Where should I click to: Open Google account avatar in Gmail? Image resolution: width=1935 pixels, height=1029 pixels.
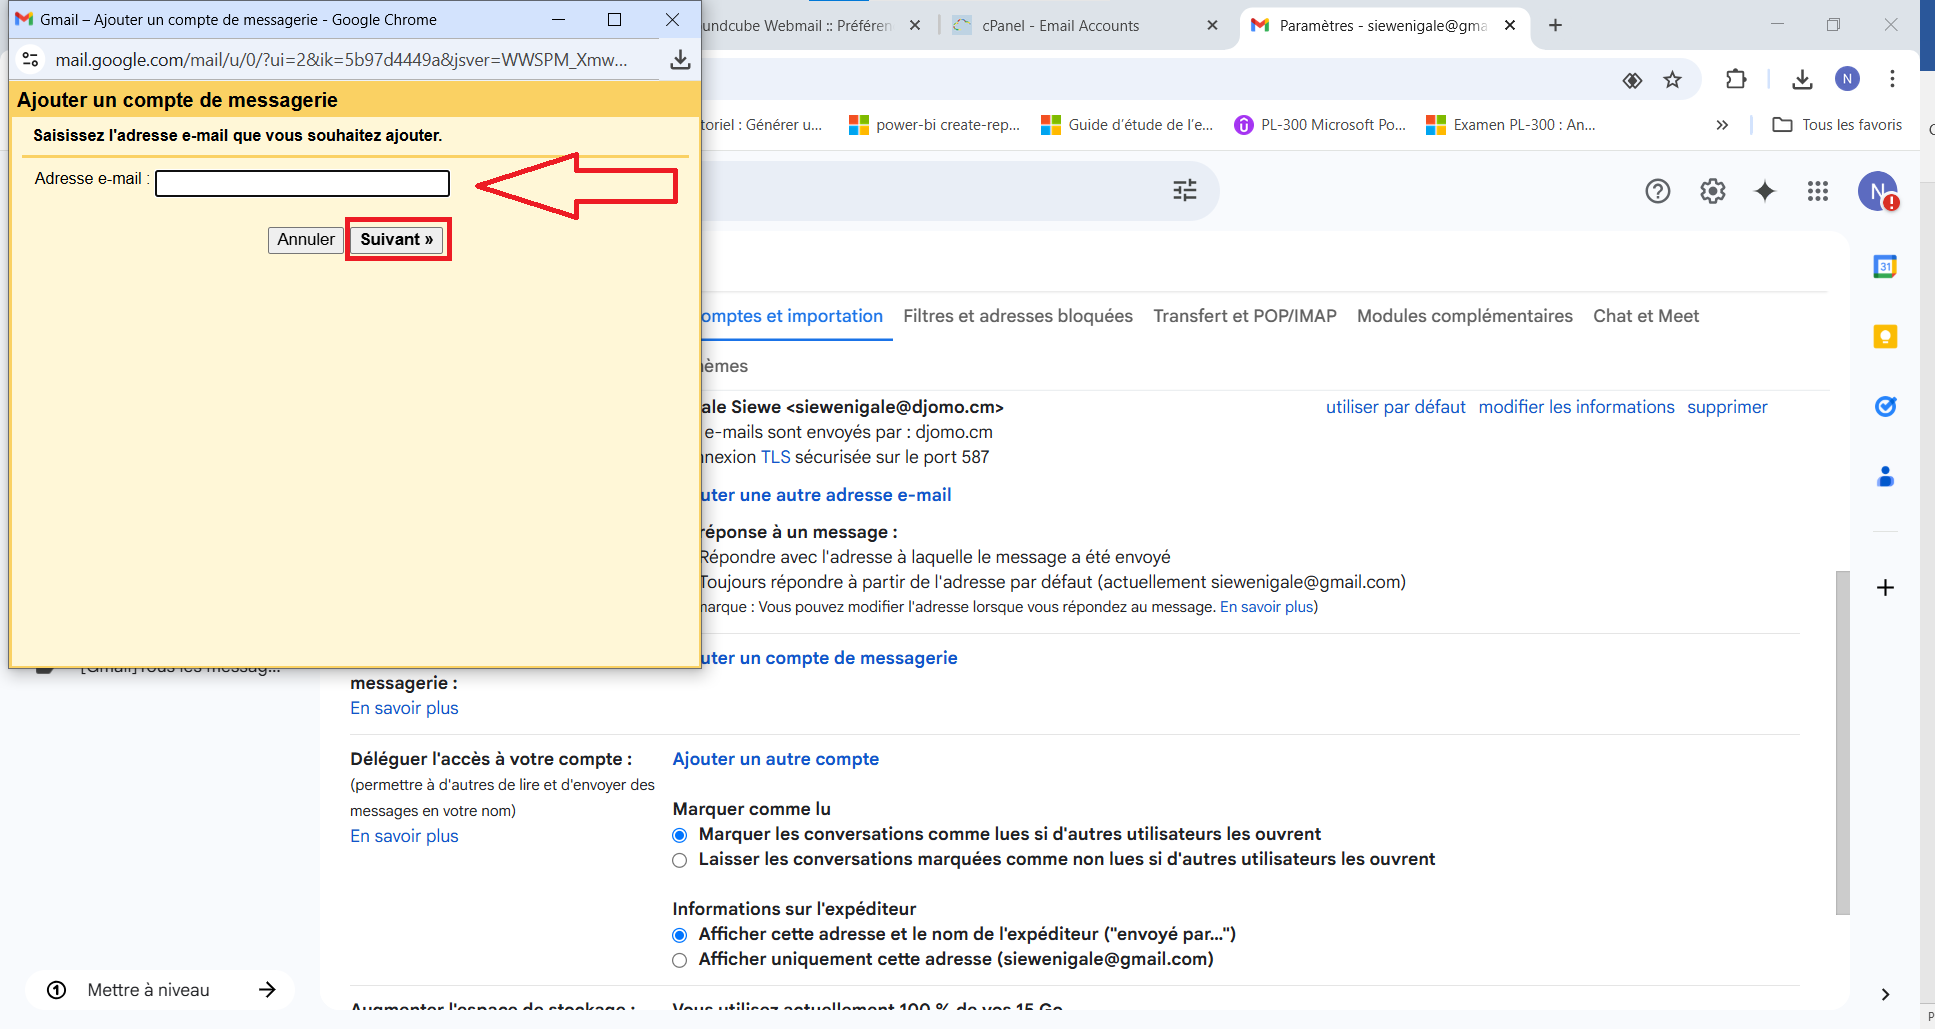1878,191
